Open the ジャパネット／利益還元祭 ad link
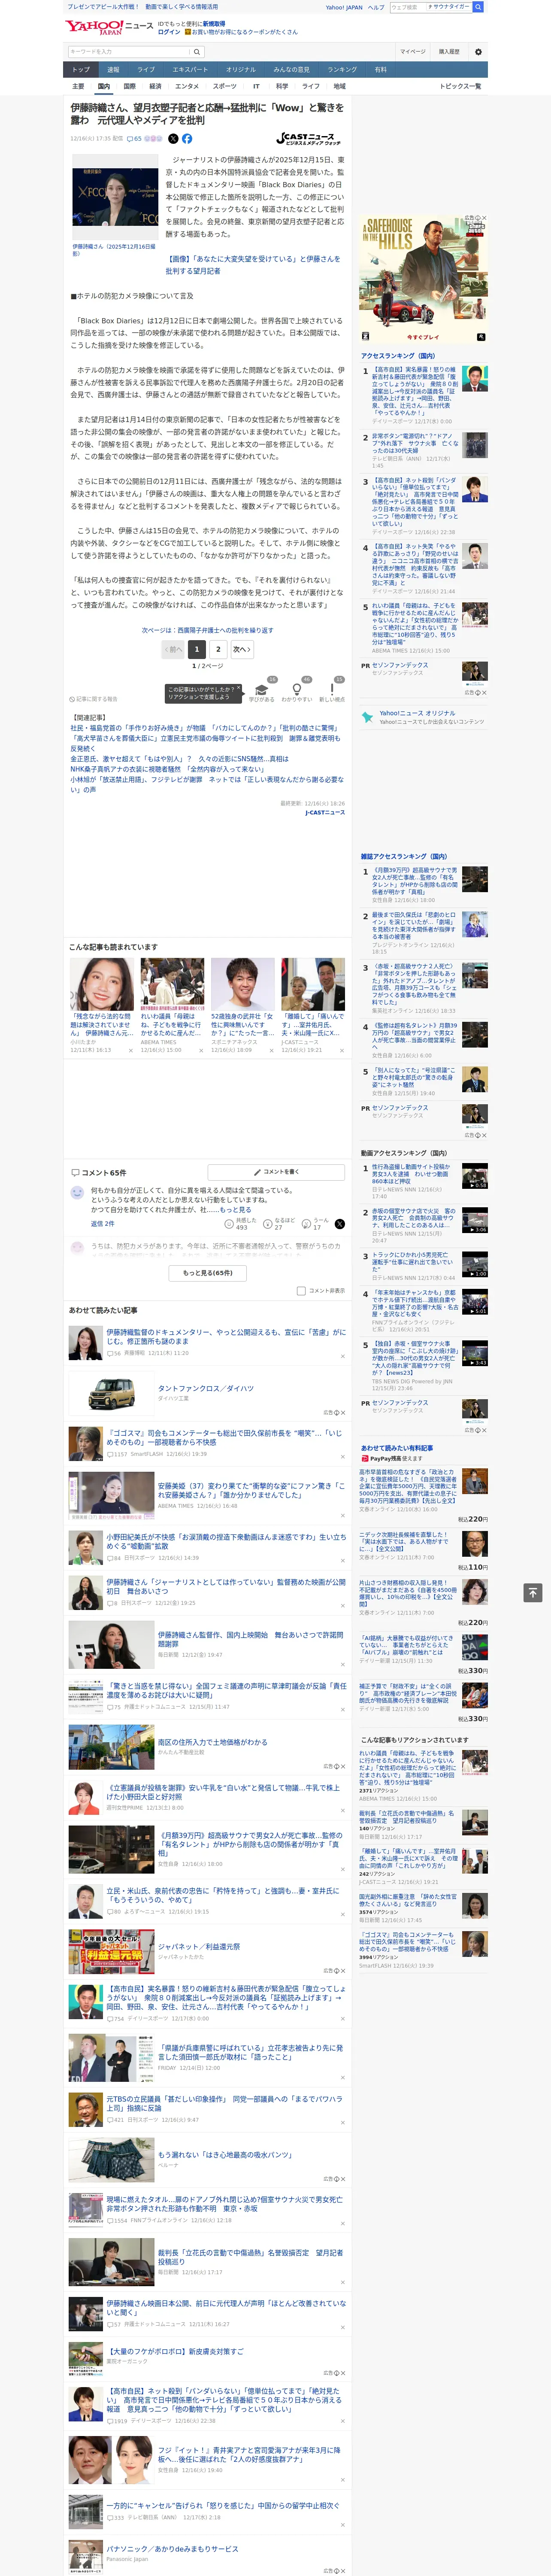Screen dimensions: 551x2576 [x=199, y=1947]
